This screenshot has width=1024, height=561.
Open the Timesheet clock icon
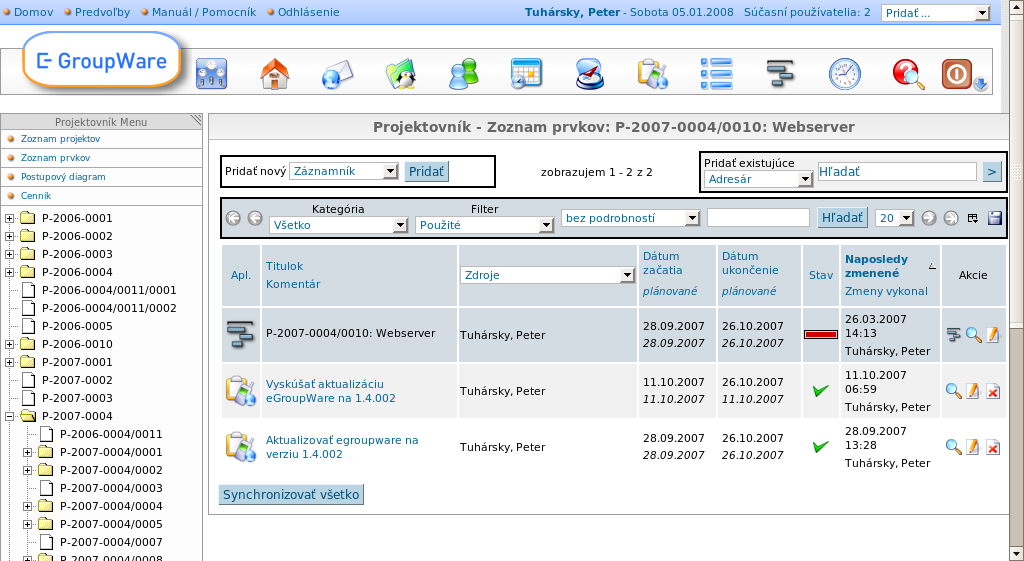pyautogui.click(x=844, y=74)
